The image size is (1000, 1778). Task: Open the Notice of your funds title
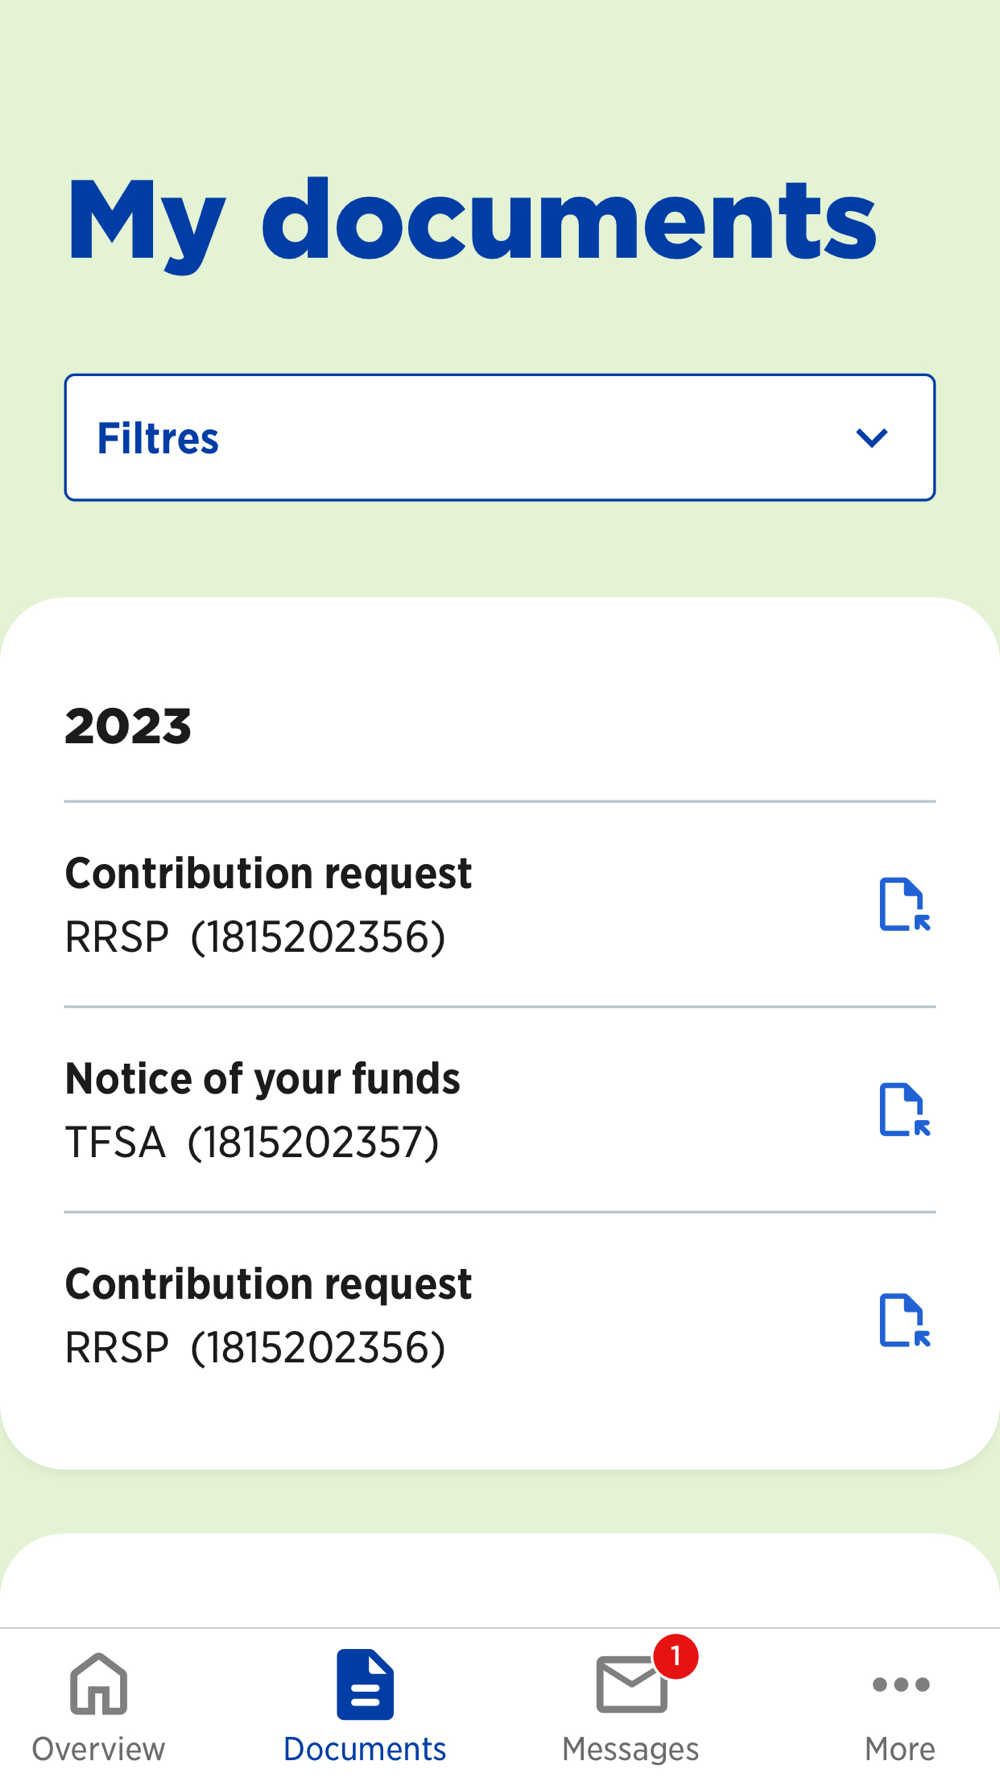(263, 1078)
